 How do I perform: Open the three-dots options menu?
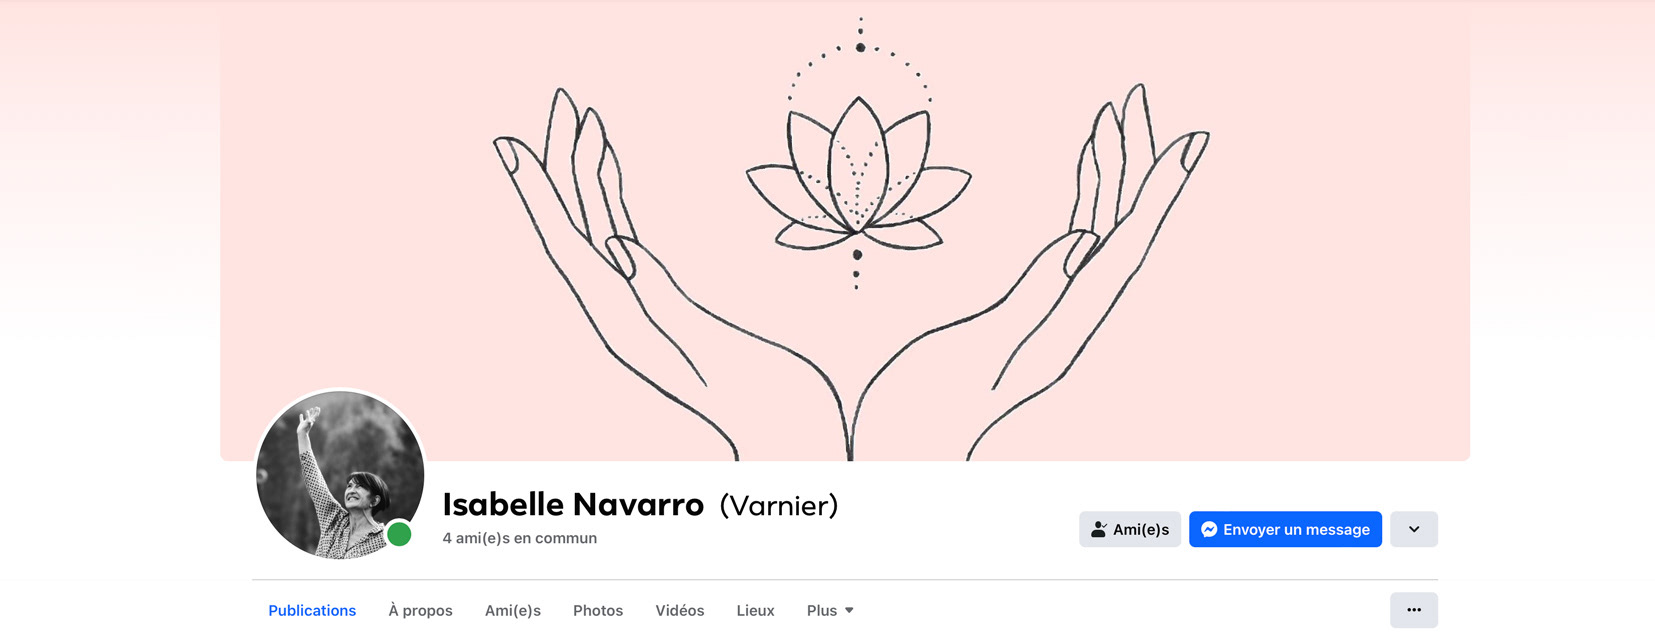pyautogui.click(x=1414, y=610)
